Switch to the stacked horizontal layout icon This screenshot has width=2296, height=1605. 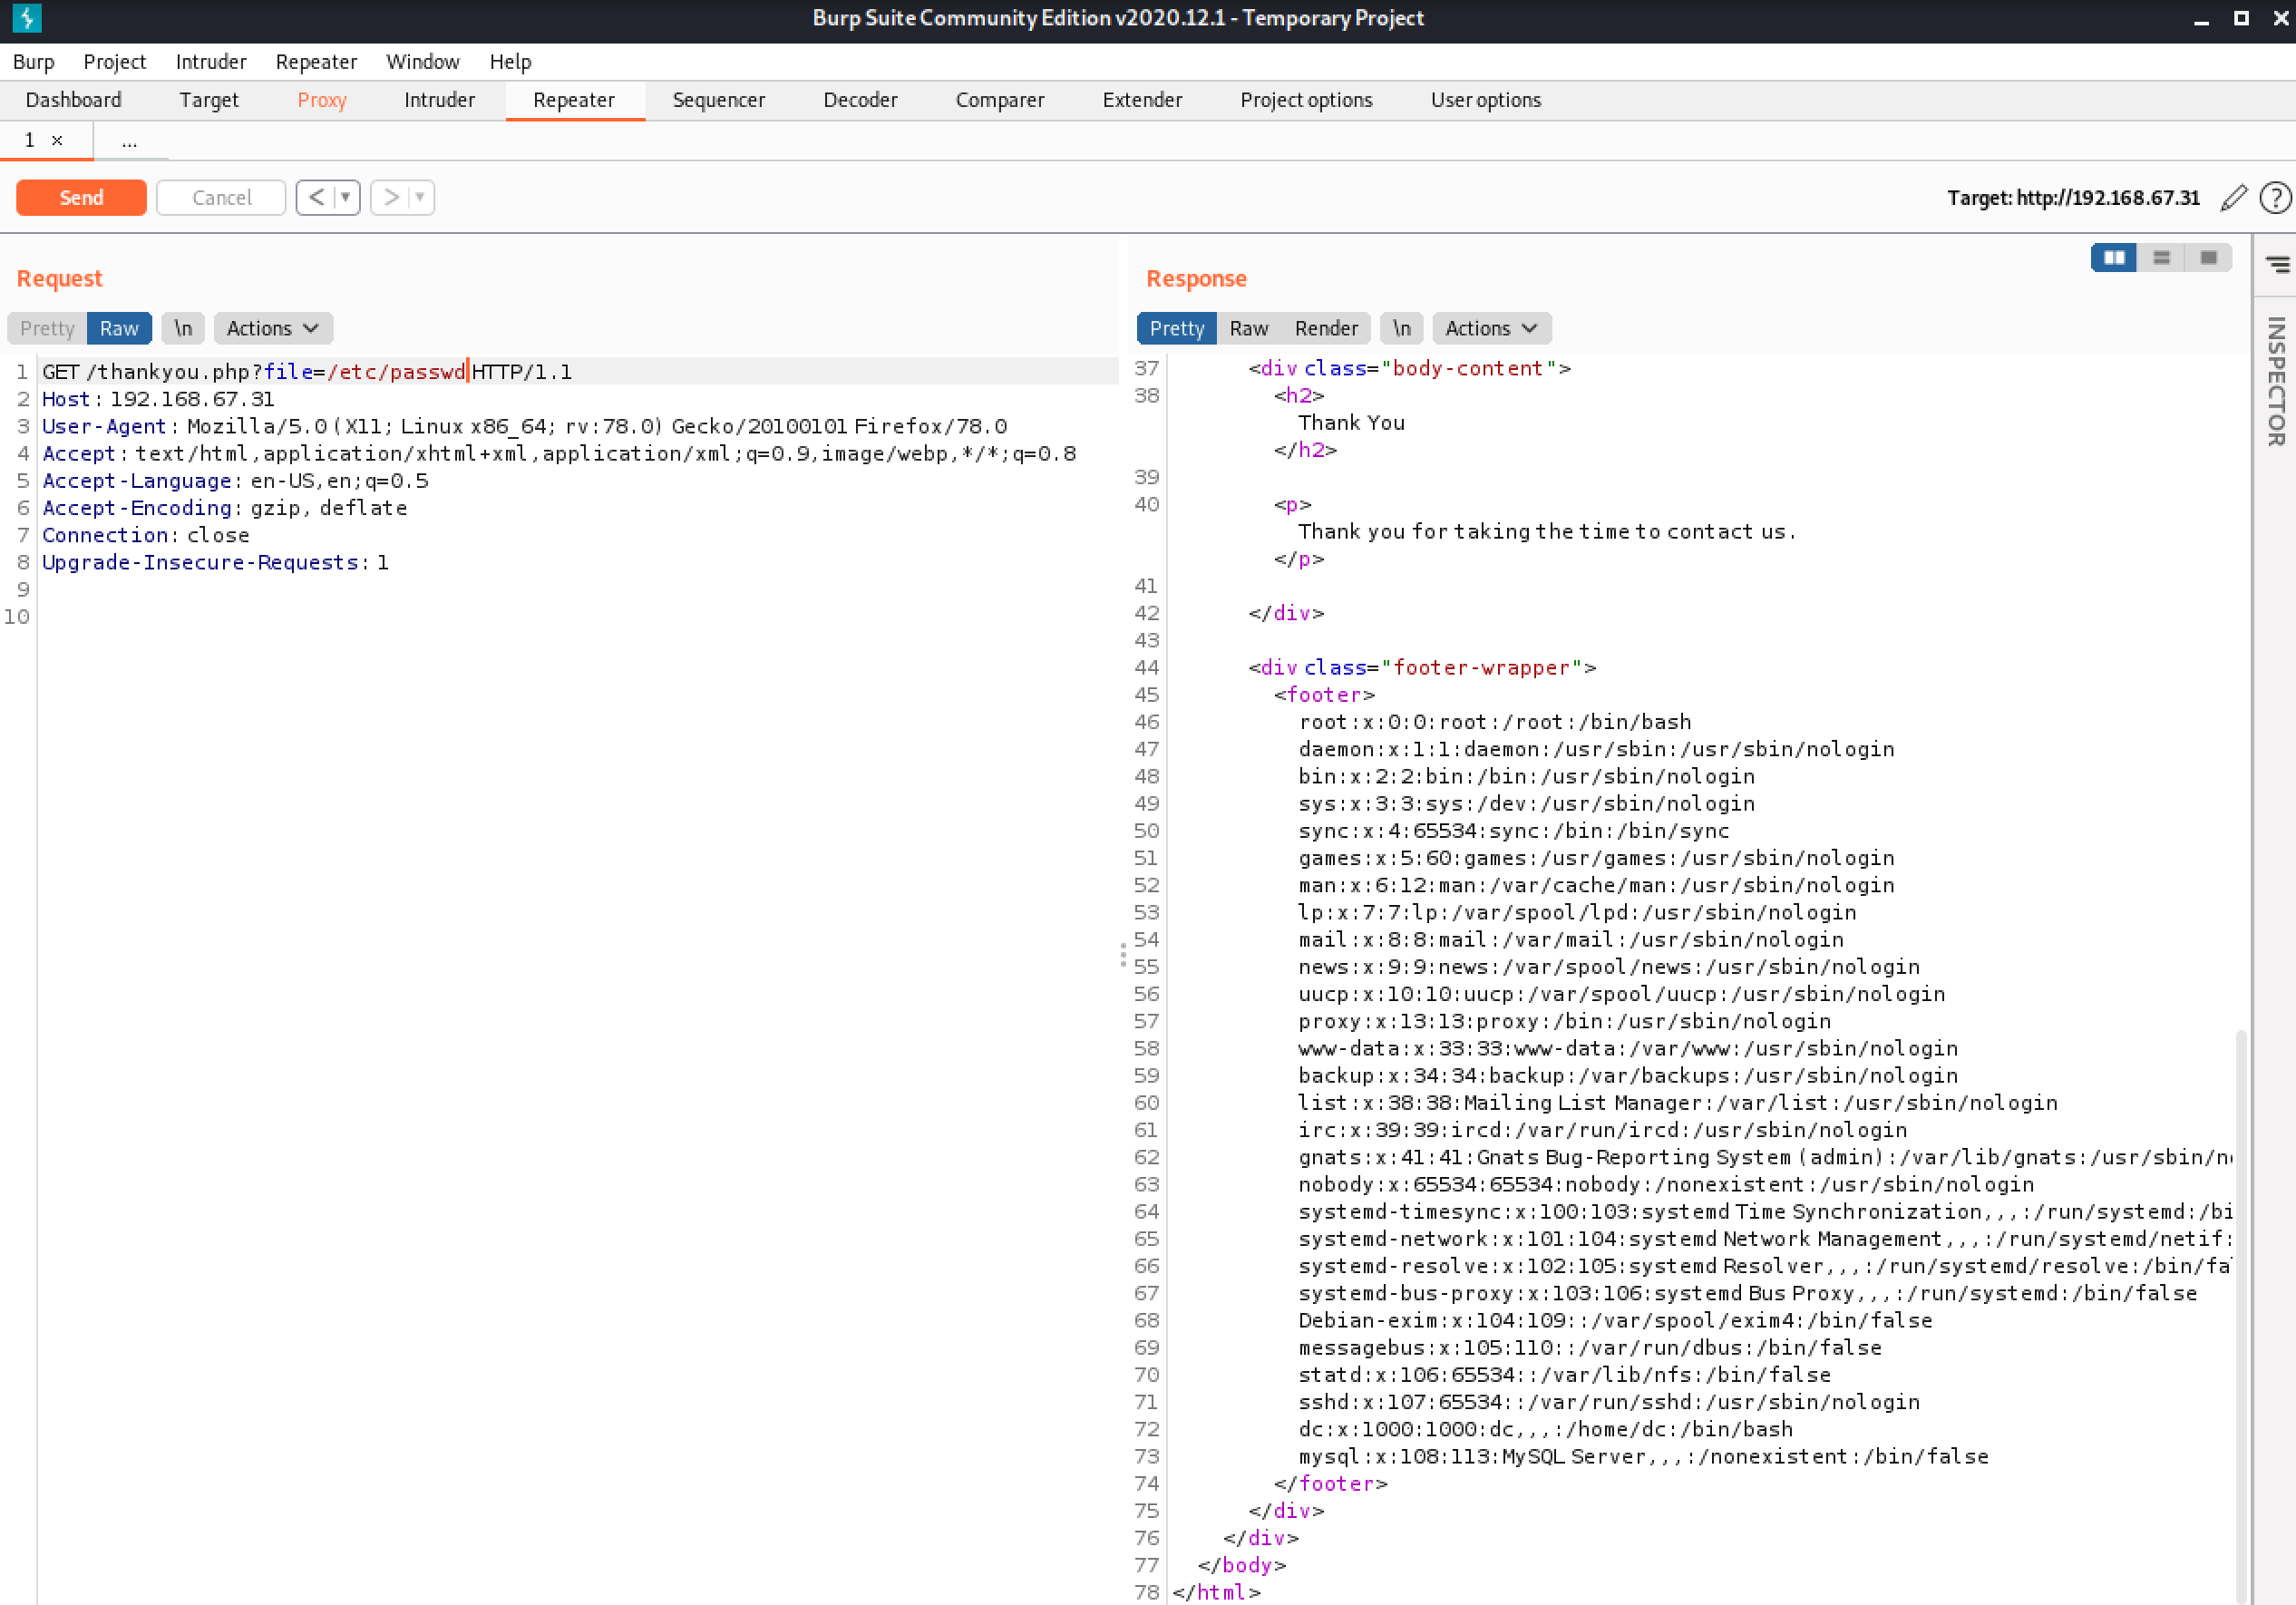tap(2161, 258)
